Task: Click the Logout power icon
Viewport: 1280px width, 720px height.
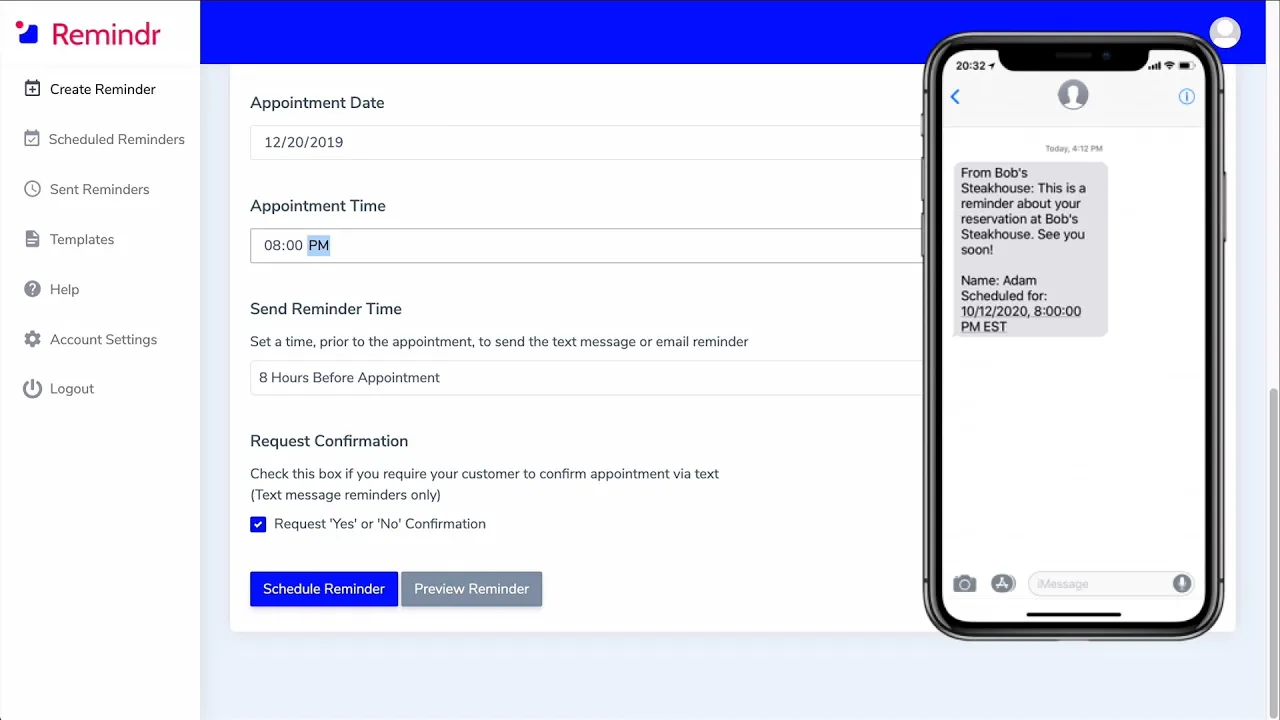Action: pyautogui.click(x=32, y=389)
